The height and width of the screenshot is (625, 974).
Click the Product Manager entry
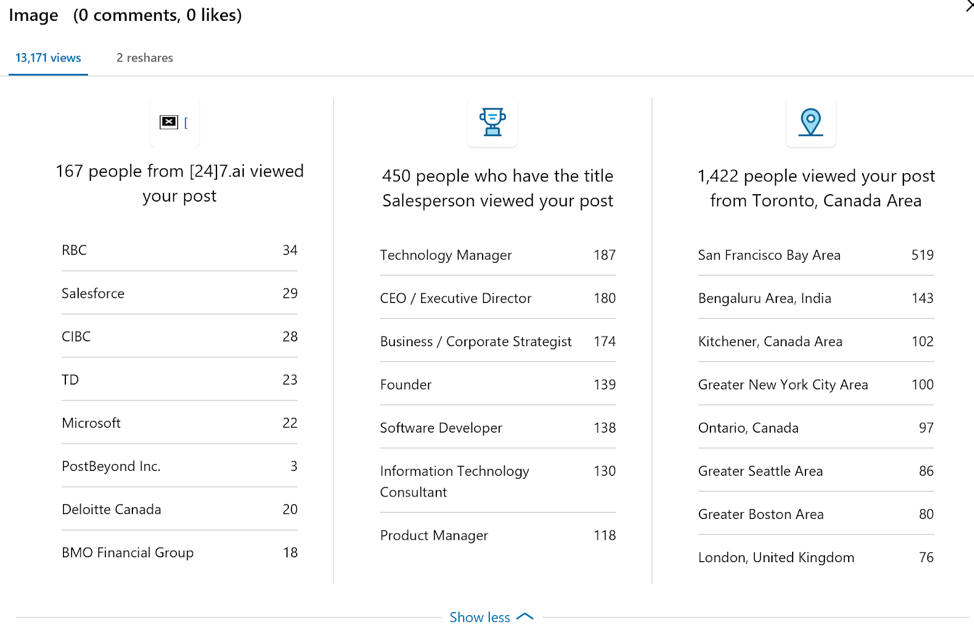point(498,536)
